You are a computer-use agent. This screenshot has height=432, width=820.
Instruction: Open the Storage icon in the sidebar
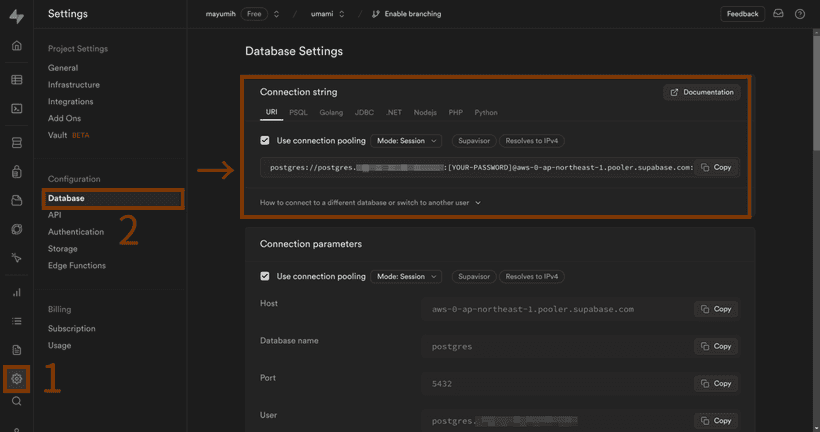[x=17, y=200]
